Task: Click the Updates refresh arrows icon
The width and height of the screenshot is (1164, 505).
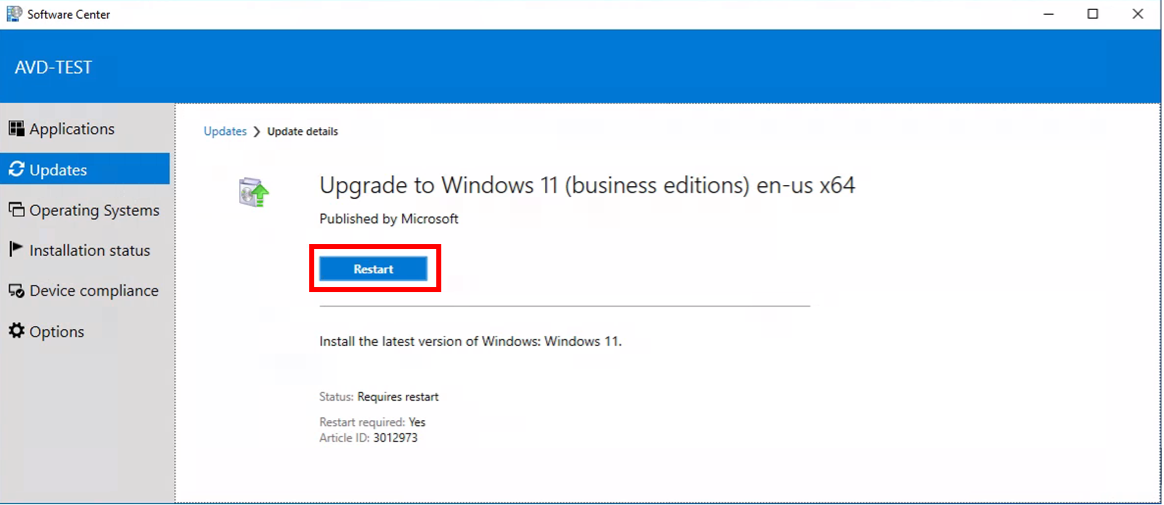Action: [16, 169]
